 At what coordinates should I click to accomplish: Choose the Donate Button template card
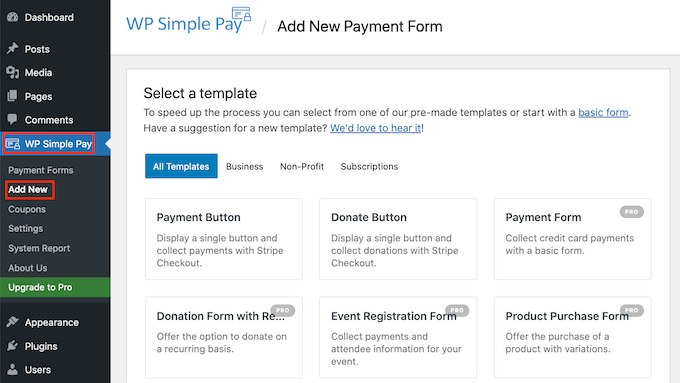pos(398,239)
